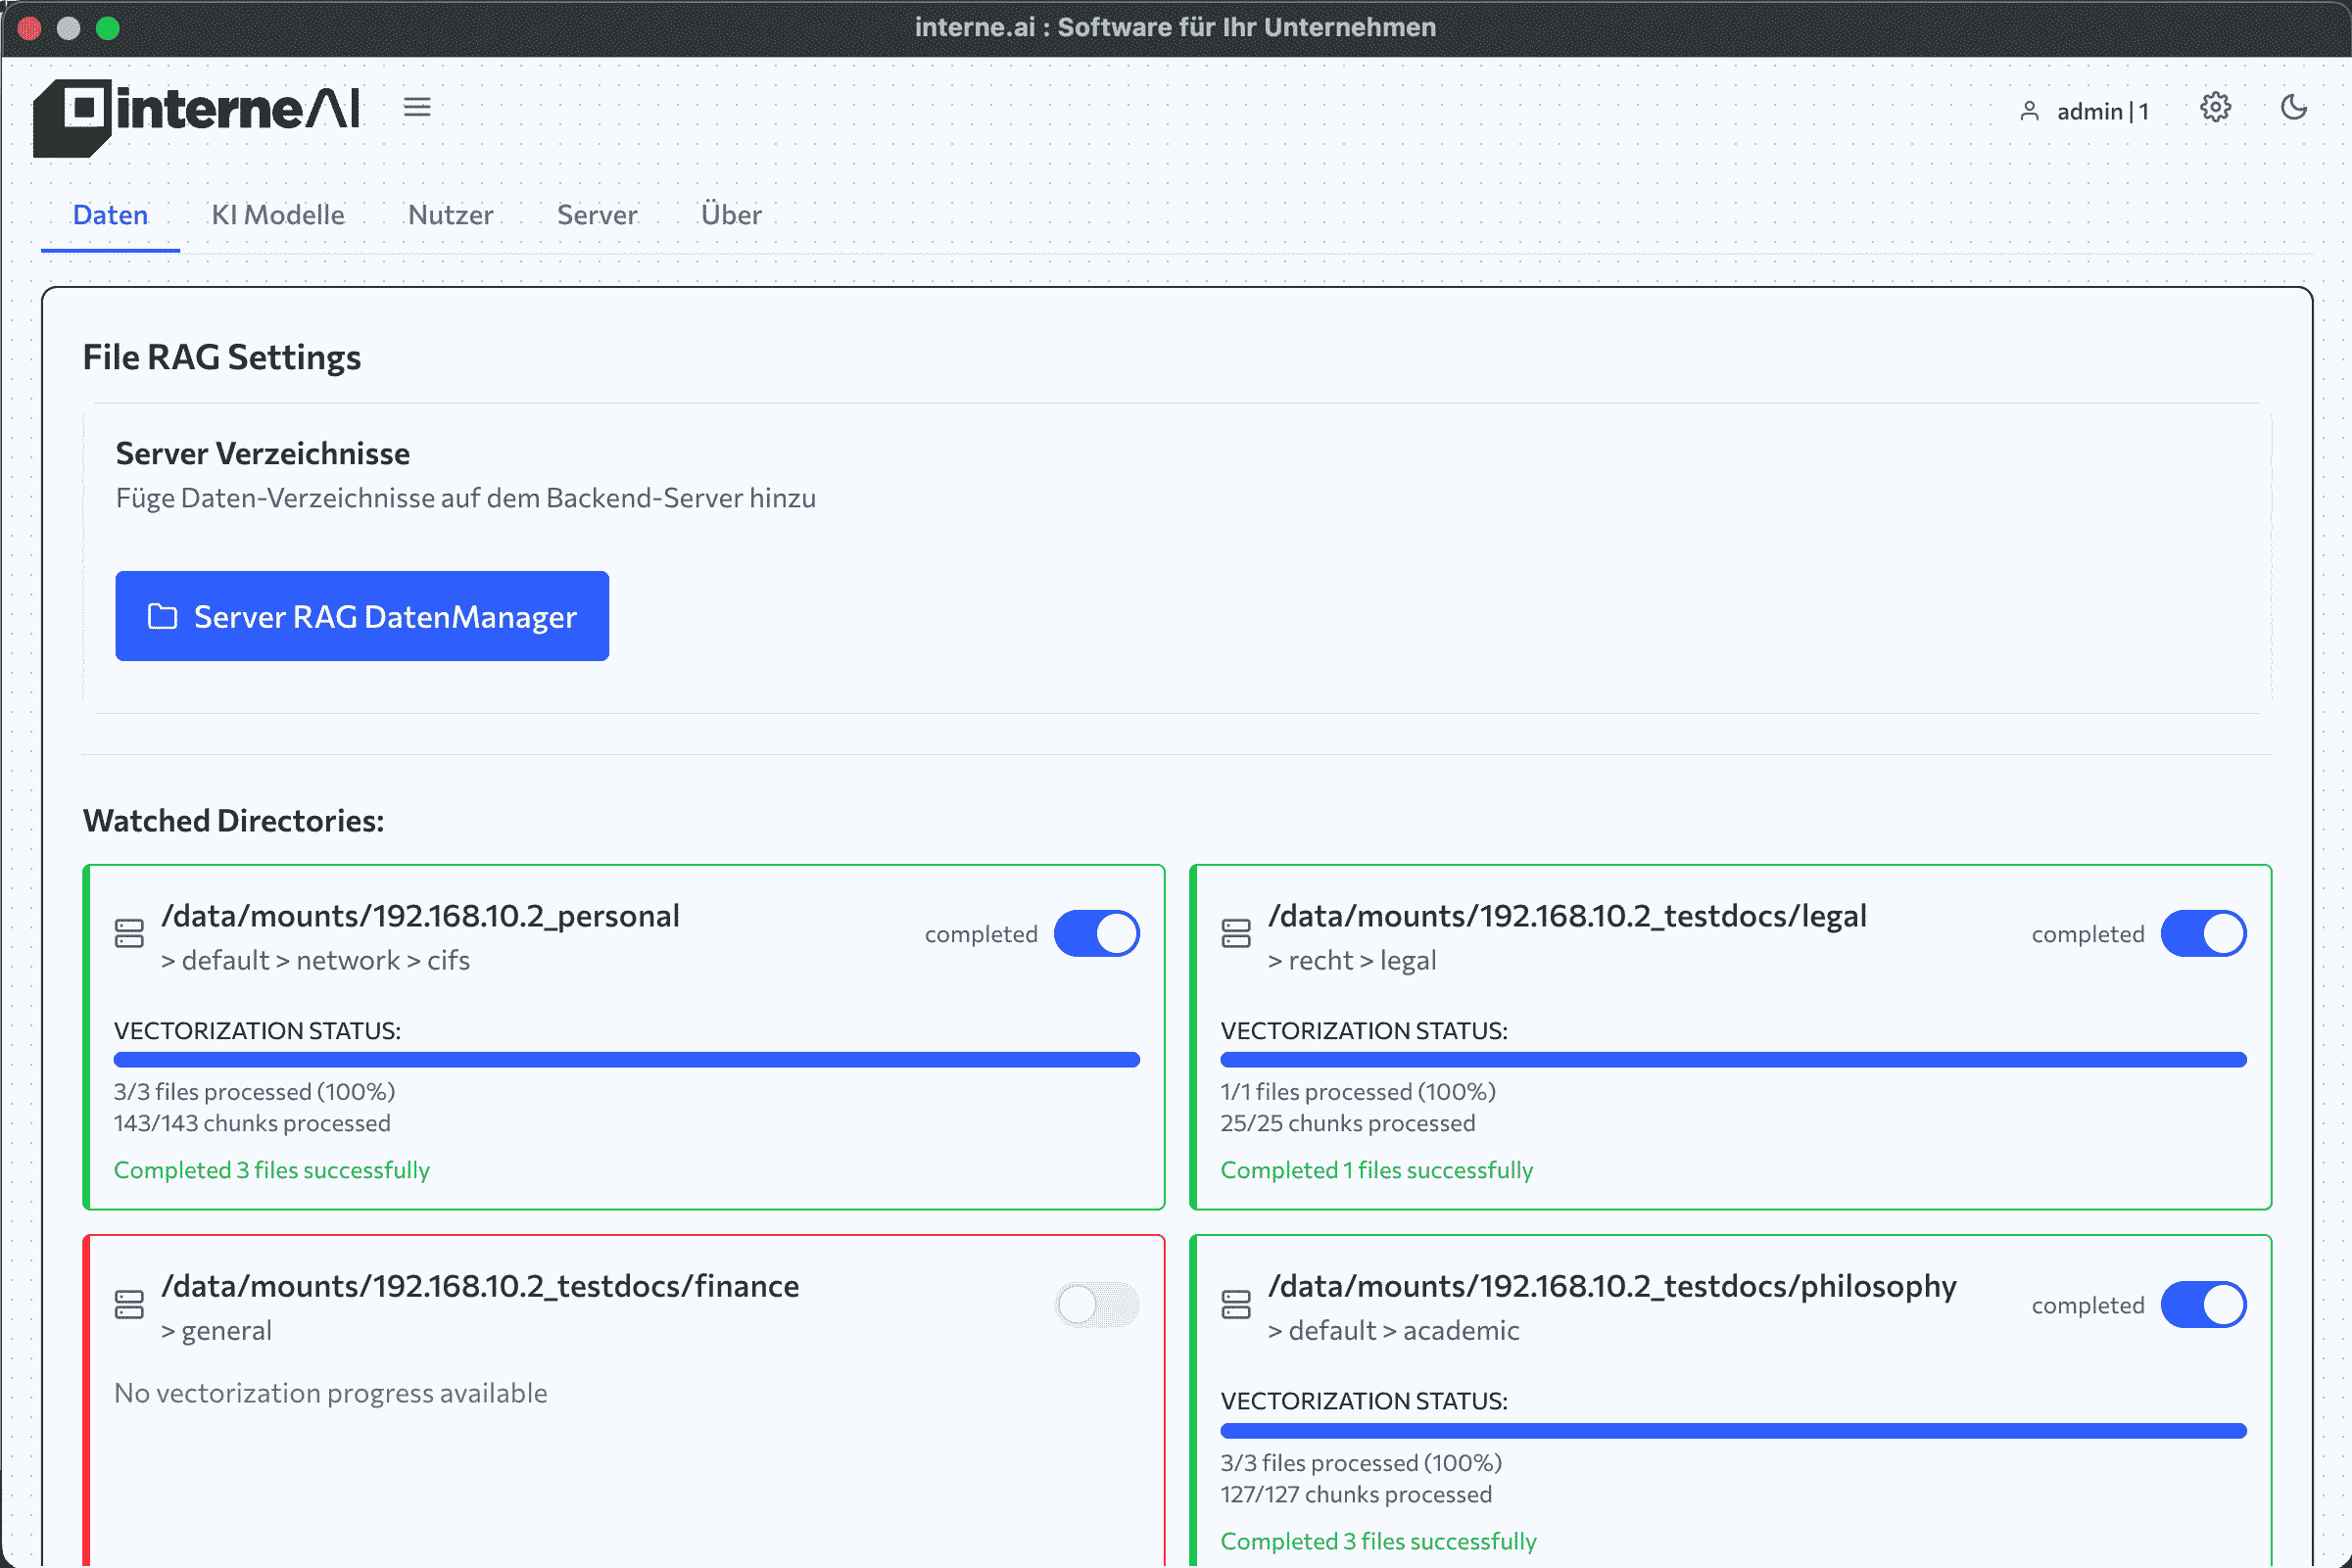This screenshot has height=1568, width=2352.
Task: Click the admin | 1 user label
Action: [x=2102, y=111]
